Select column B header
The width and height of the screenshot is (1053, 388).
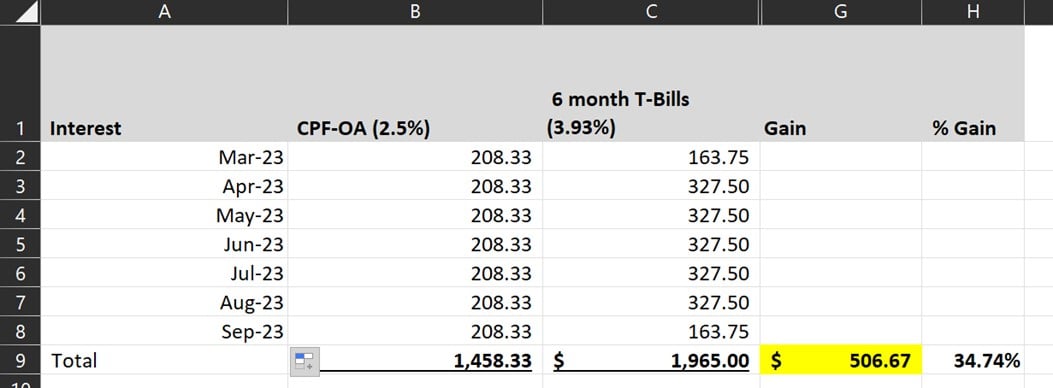415,12
